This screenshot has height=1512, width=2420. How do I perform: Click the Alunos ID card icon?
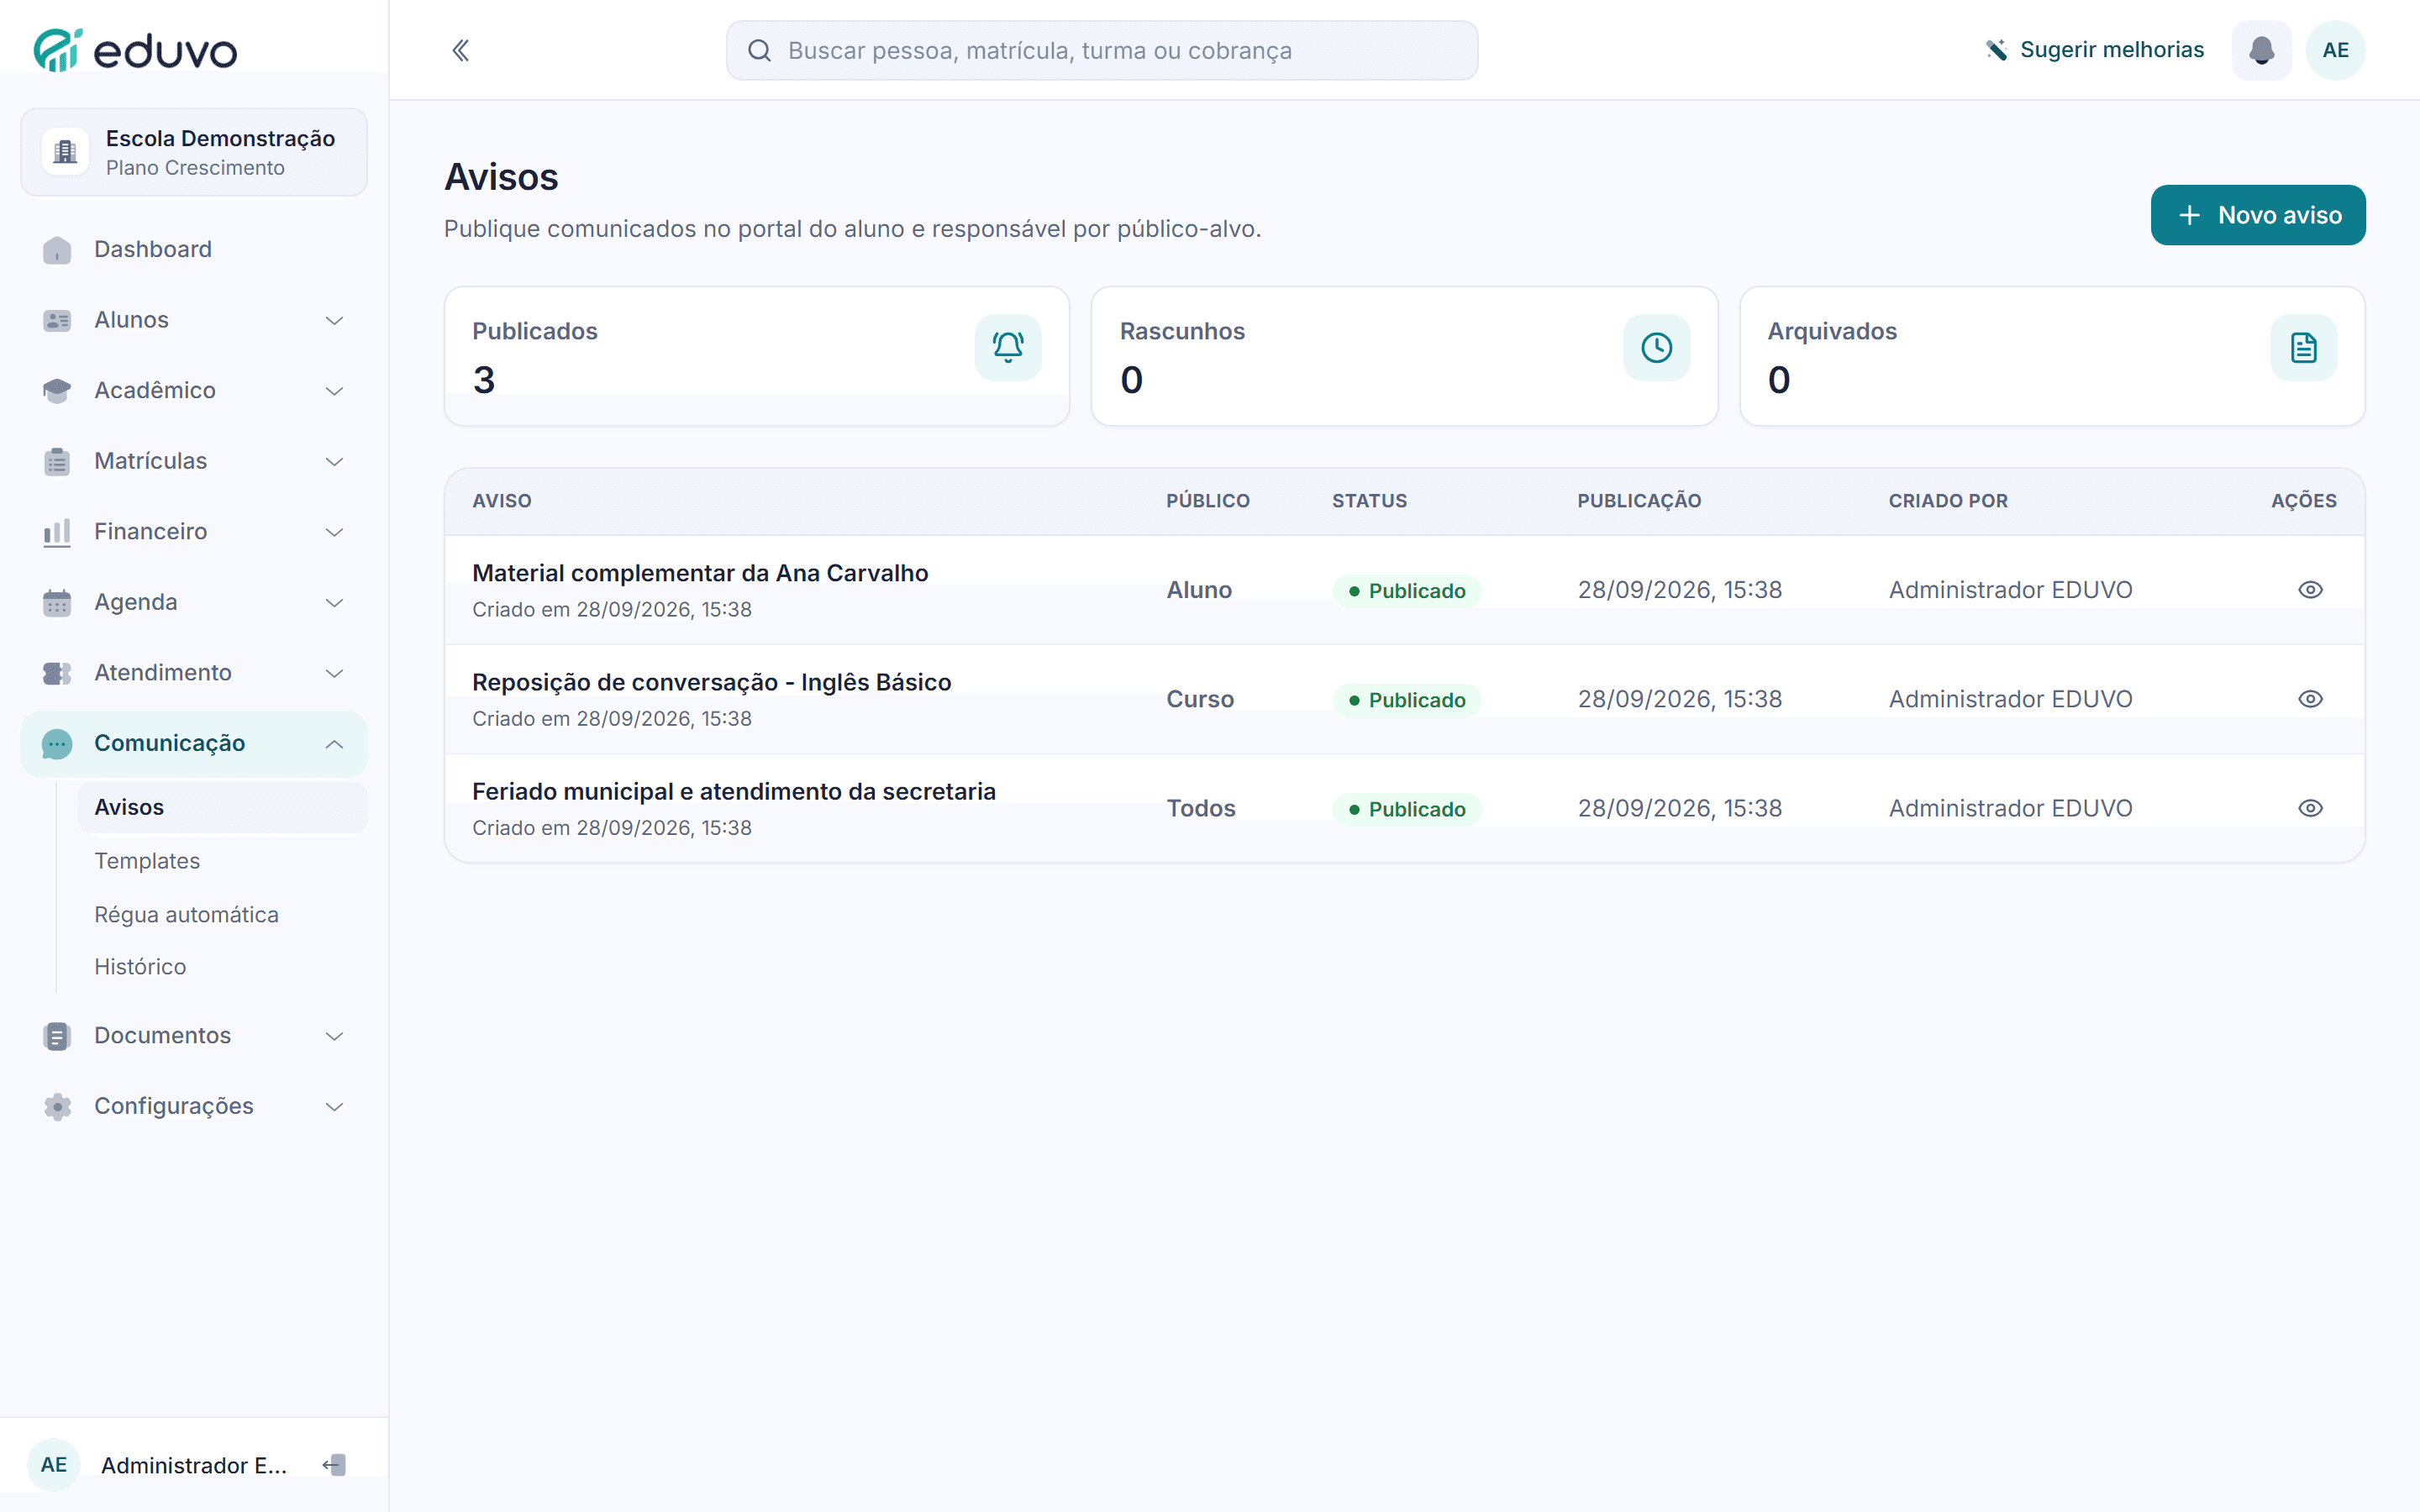[57, 320]
